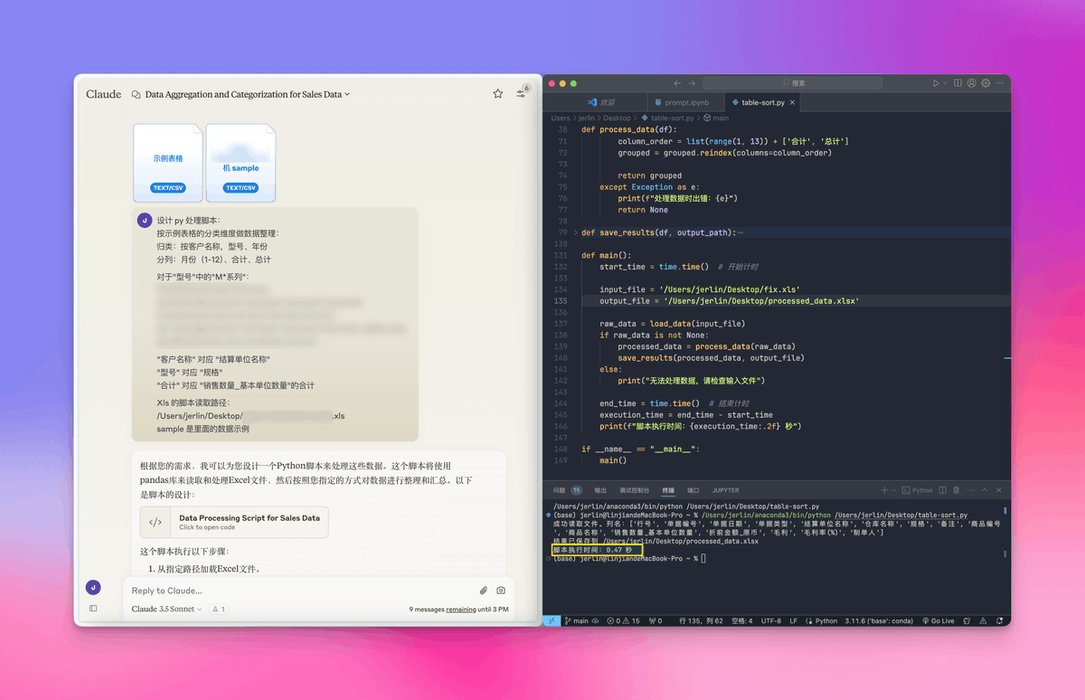Image resolution: width=1085 pixels, height=700 pixels.
Task: Open new-terminal profile dropdown arrow
Action: 894,491
